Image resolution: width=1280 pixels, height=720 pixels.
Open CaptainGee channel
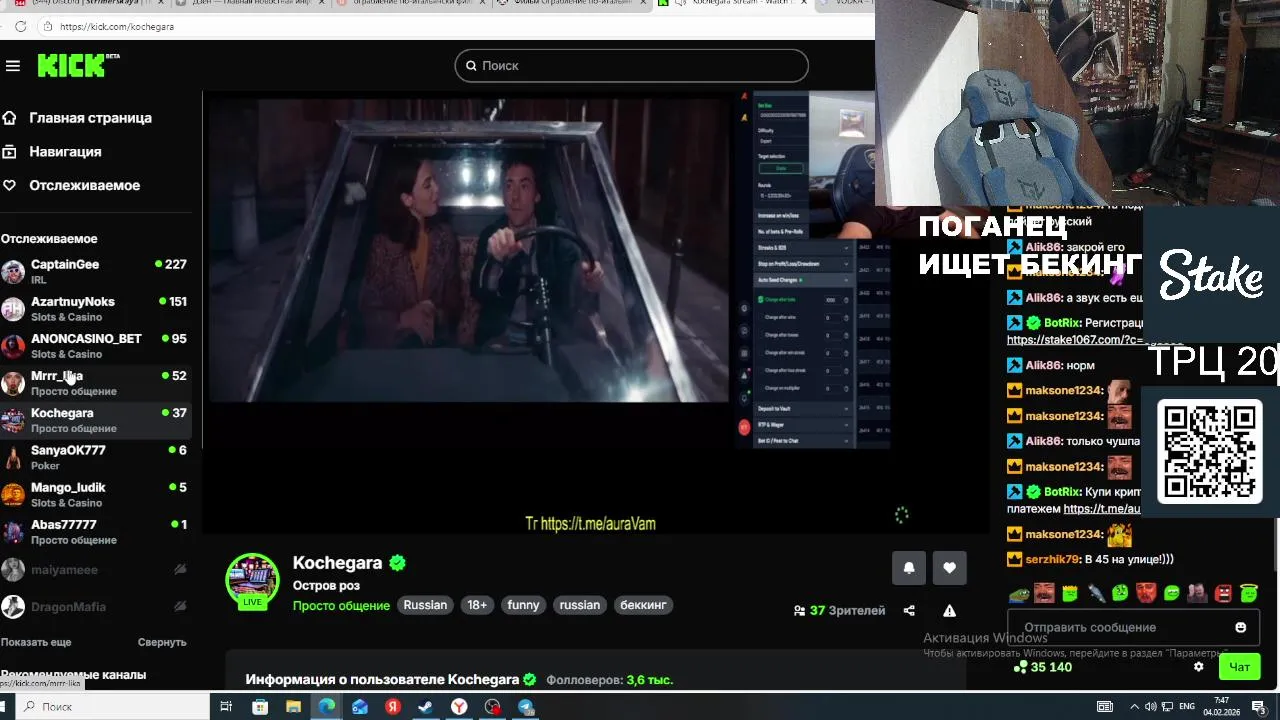[x=96, y=271]
